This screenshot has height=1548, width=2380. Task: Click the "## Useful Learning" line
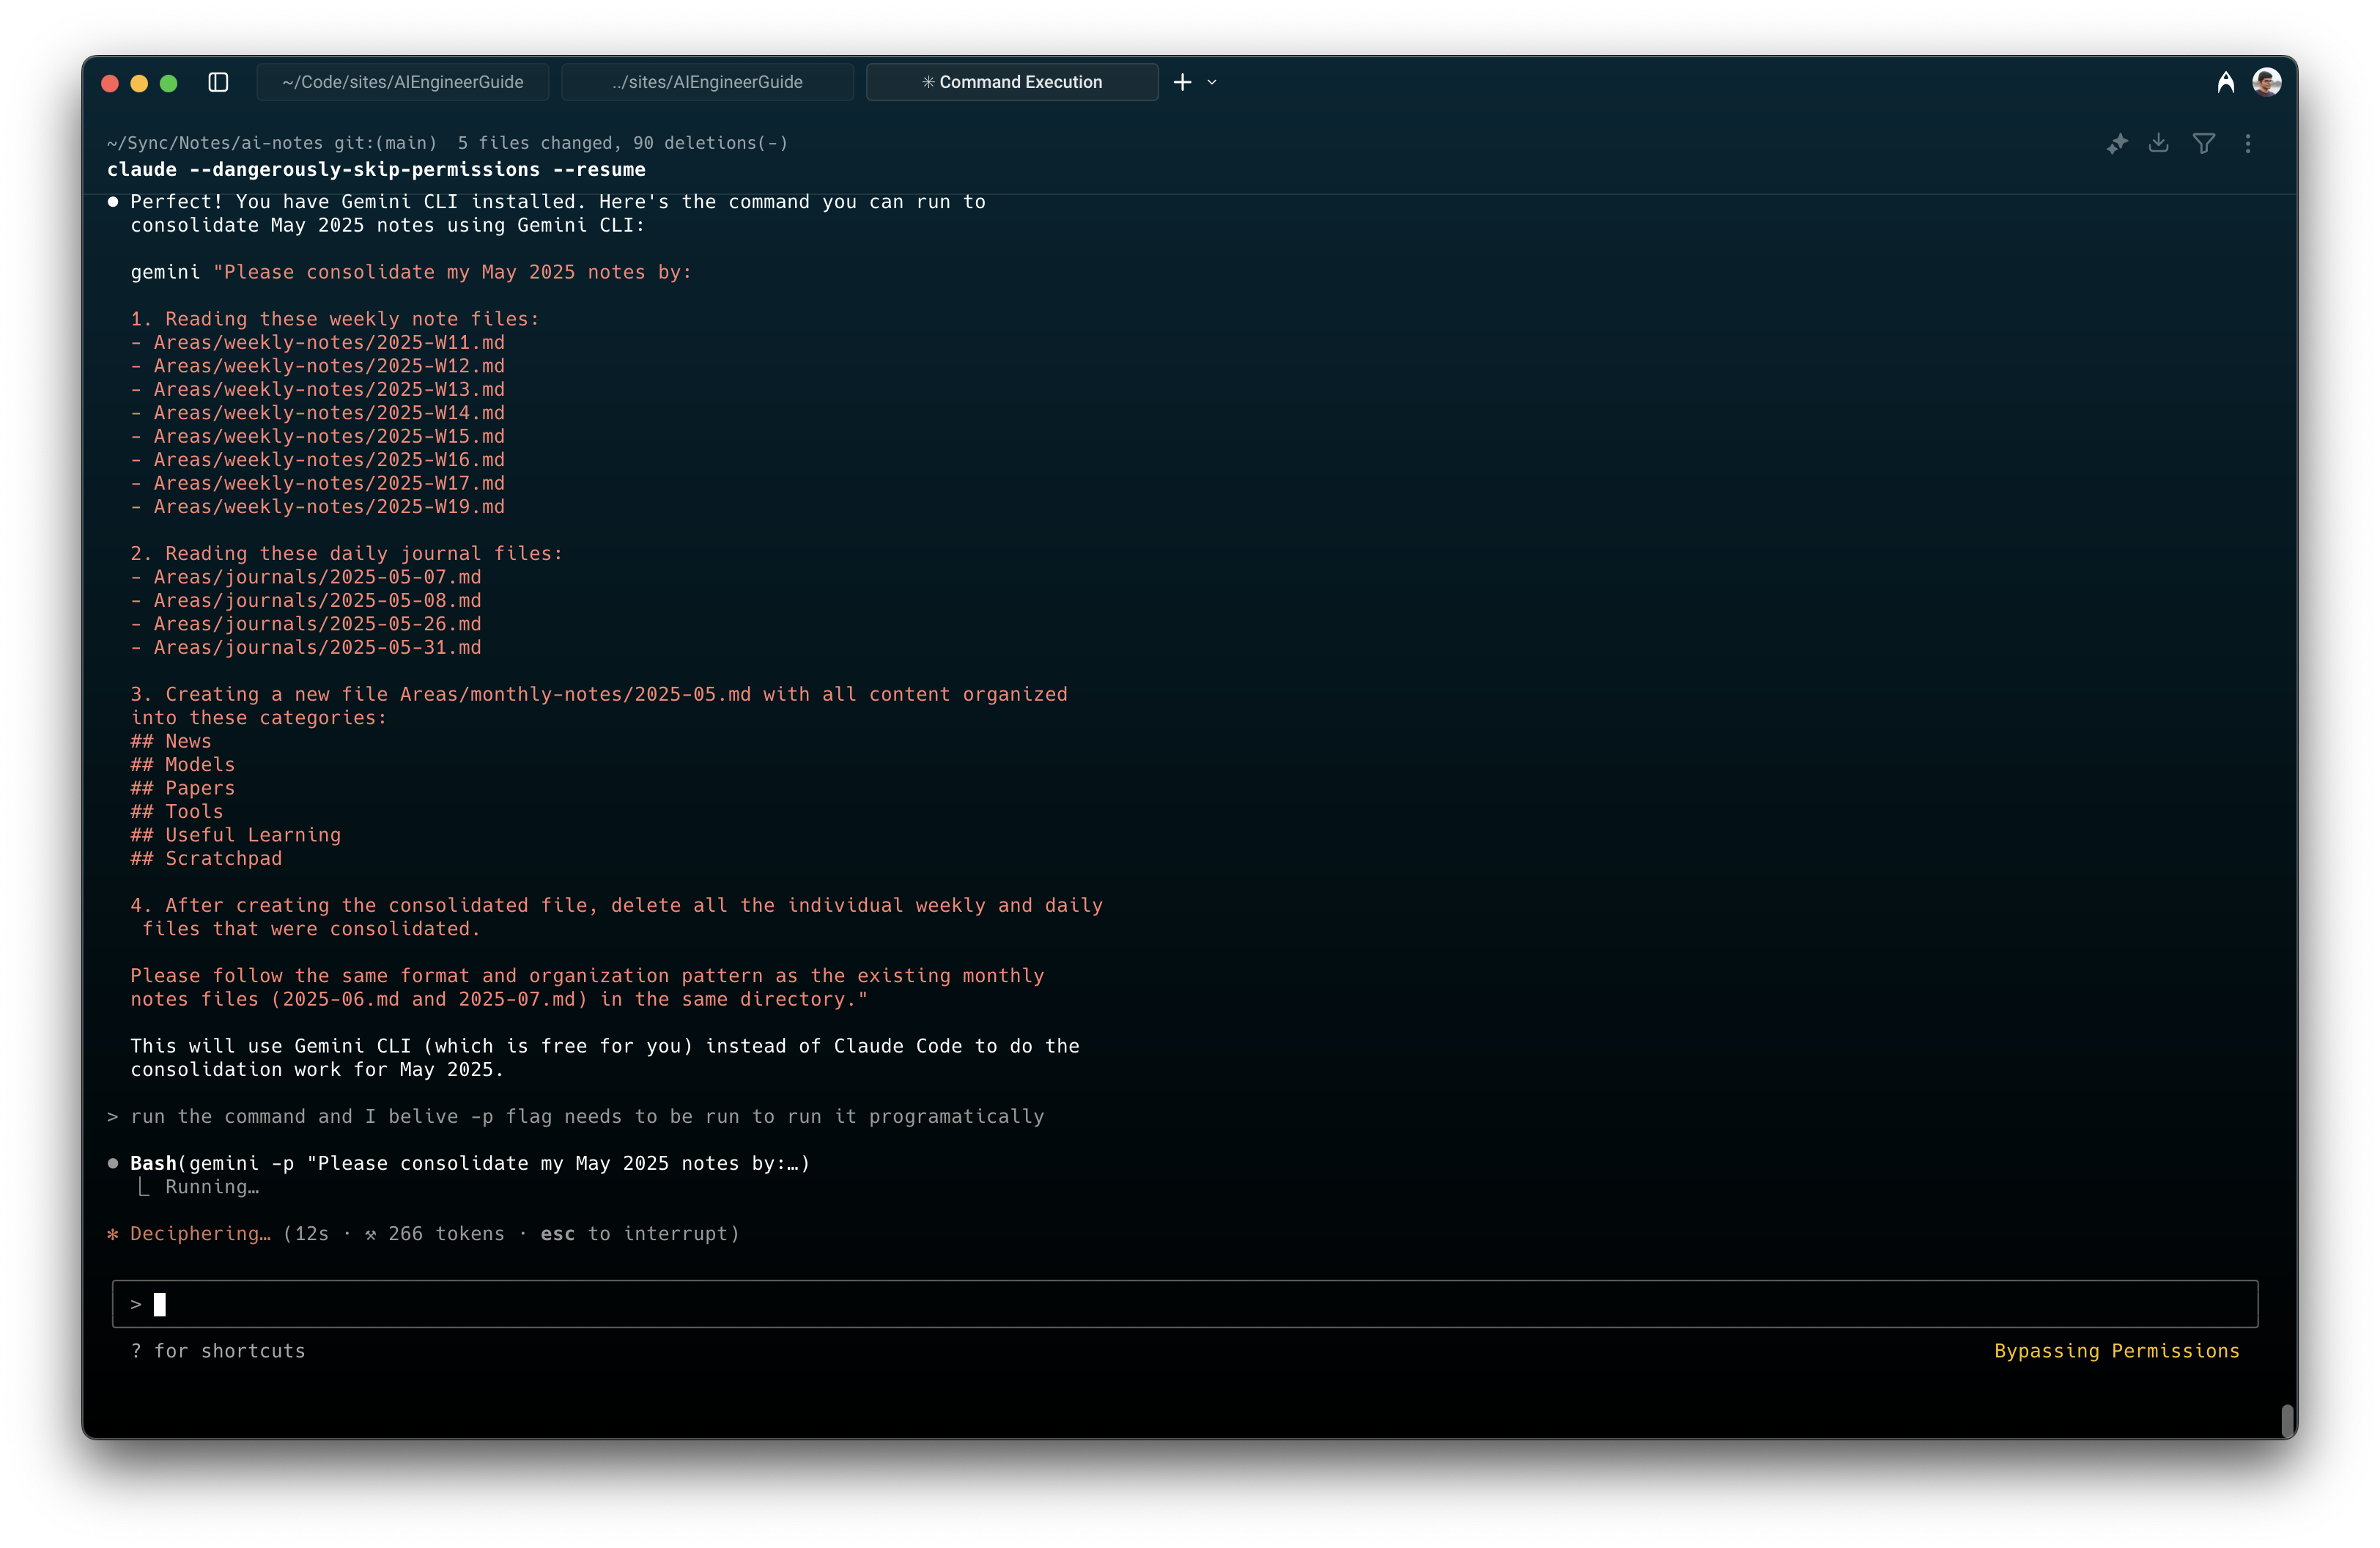pos(236,835)
